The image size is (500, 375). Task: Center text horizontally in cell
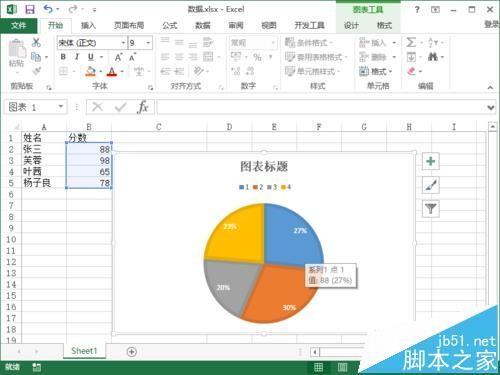(179, 57)
